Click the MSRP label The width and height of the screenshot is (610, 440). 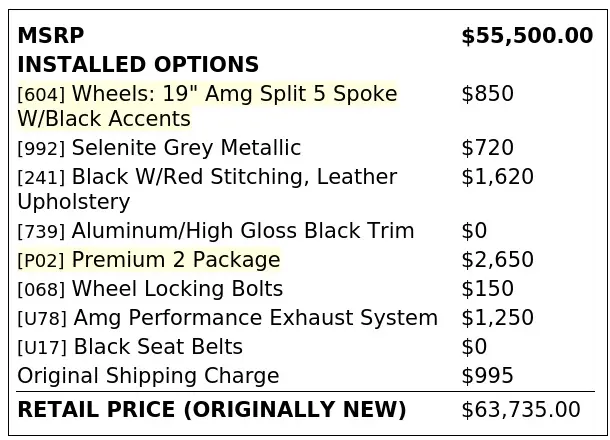pos(51,35)
